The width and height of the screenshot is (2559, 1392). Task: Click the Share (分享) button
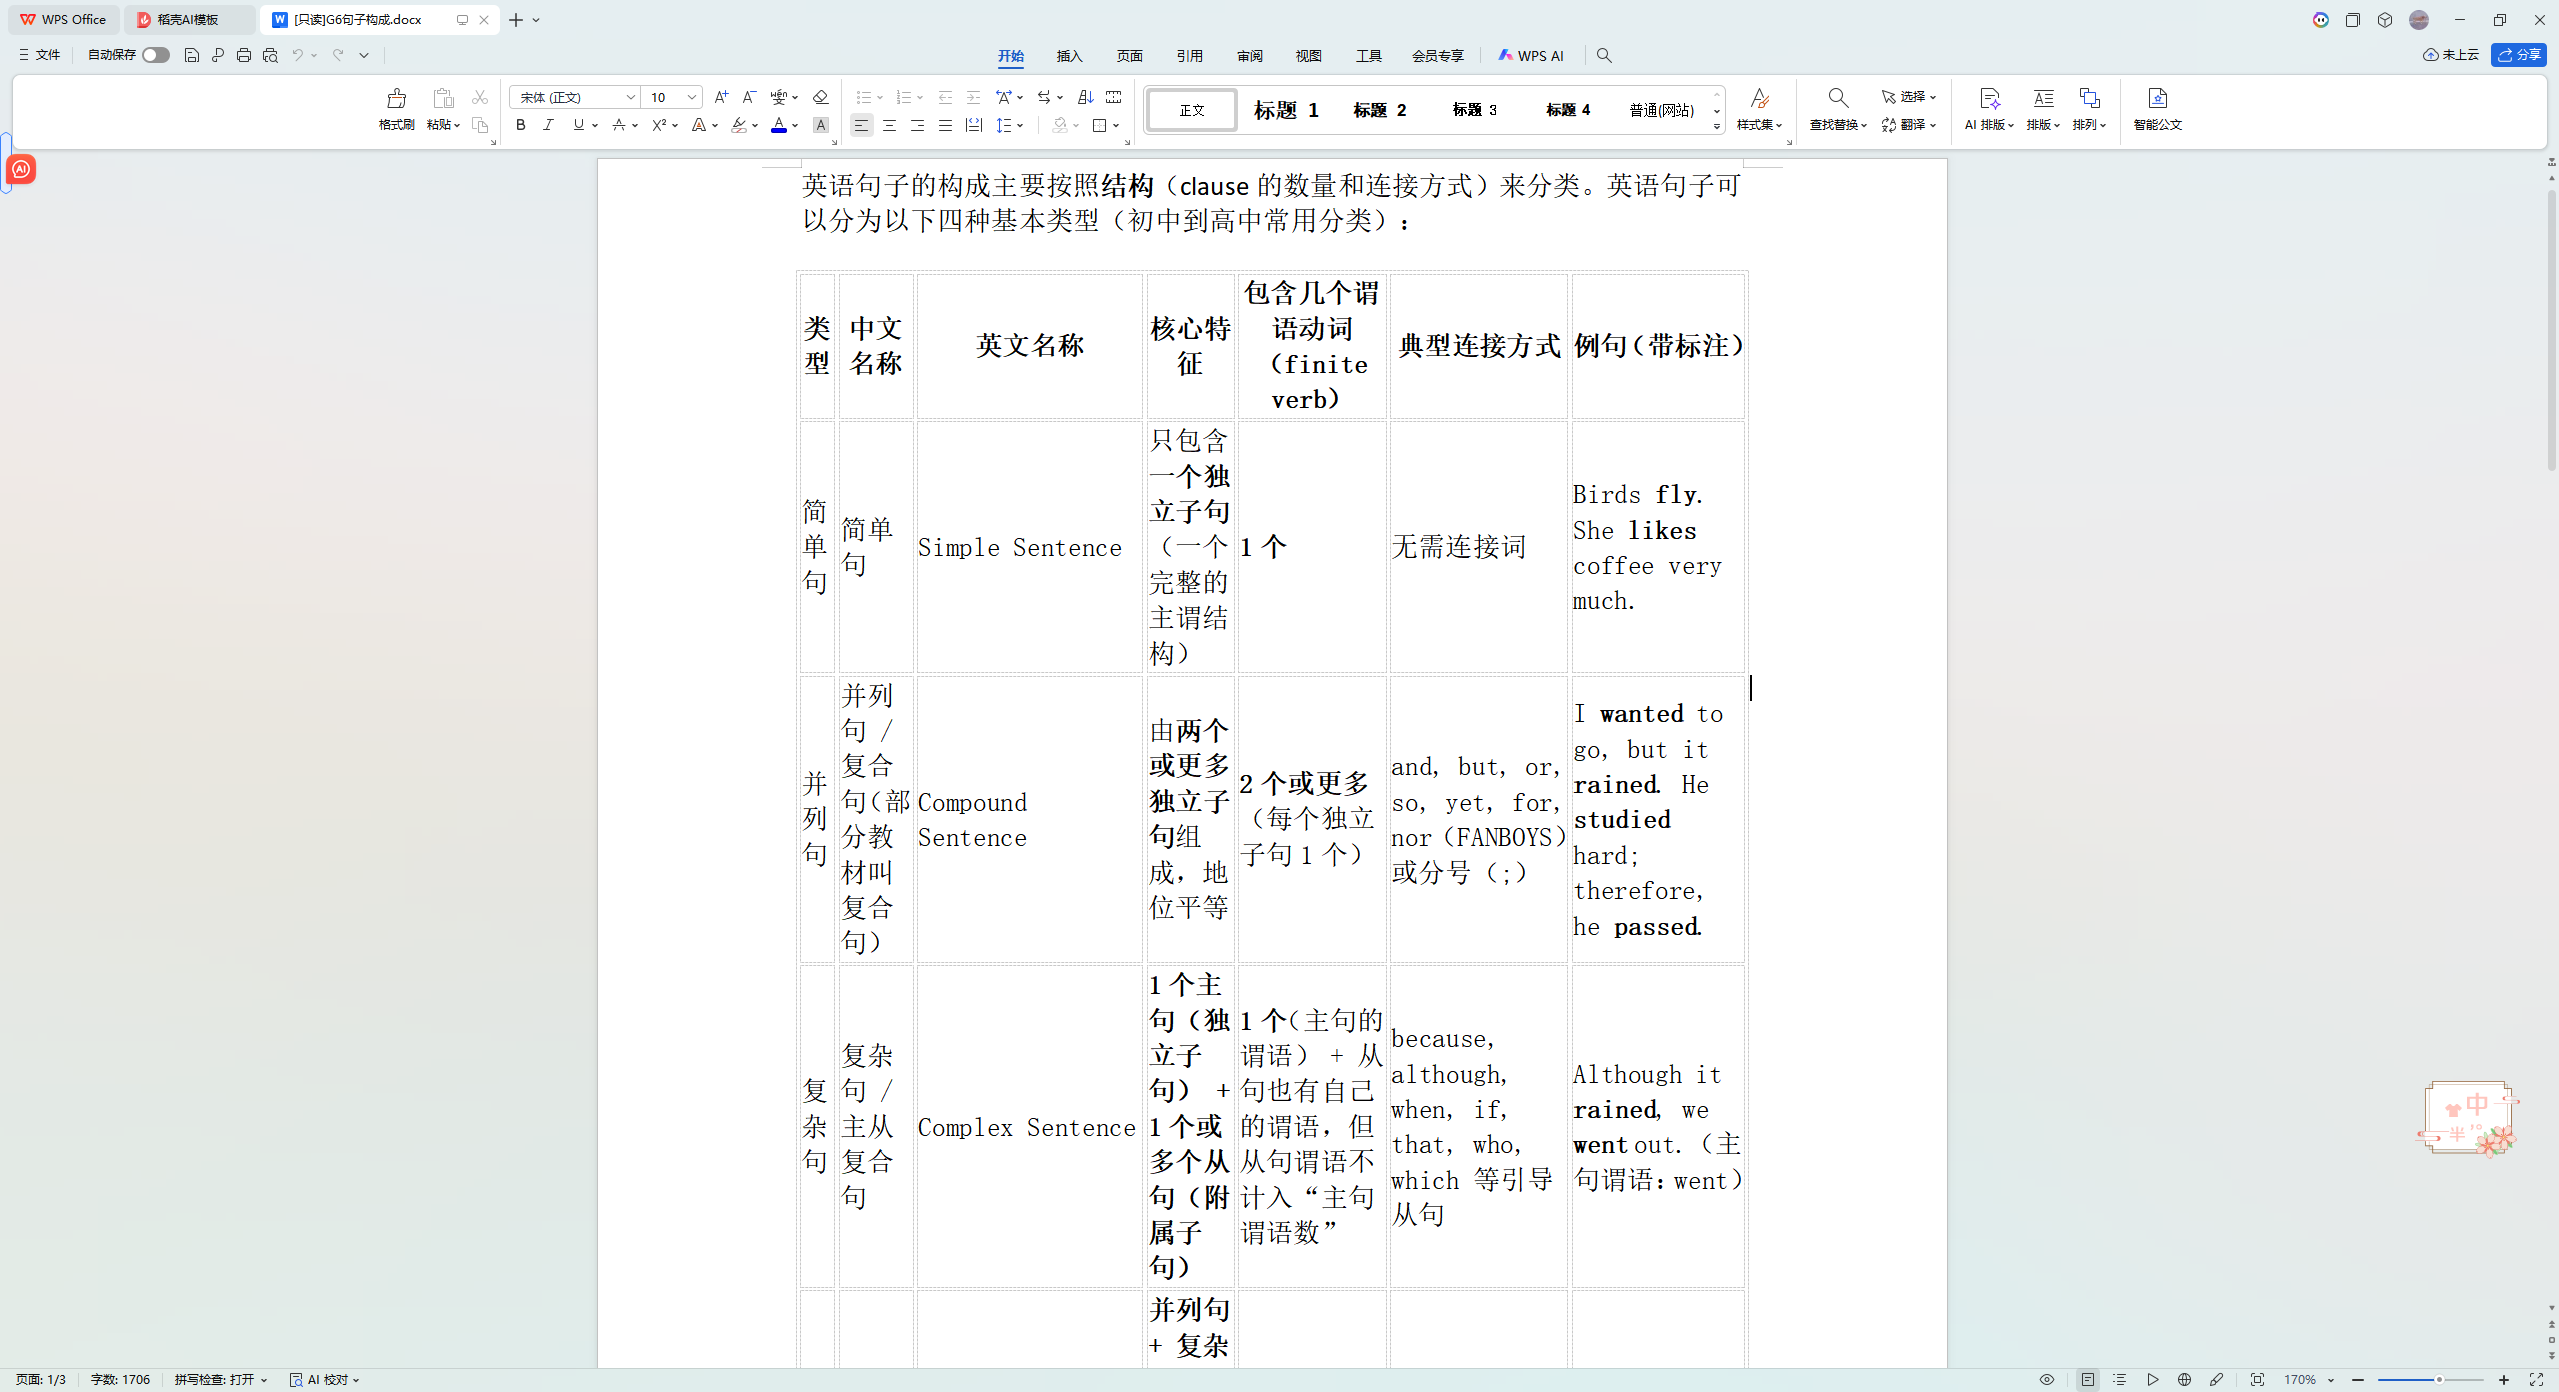pyautogui.click(x=2518, y=55)
